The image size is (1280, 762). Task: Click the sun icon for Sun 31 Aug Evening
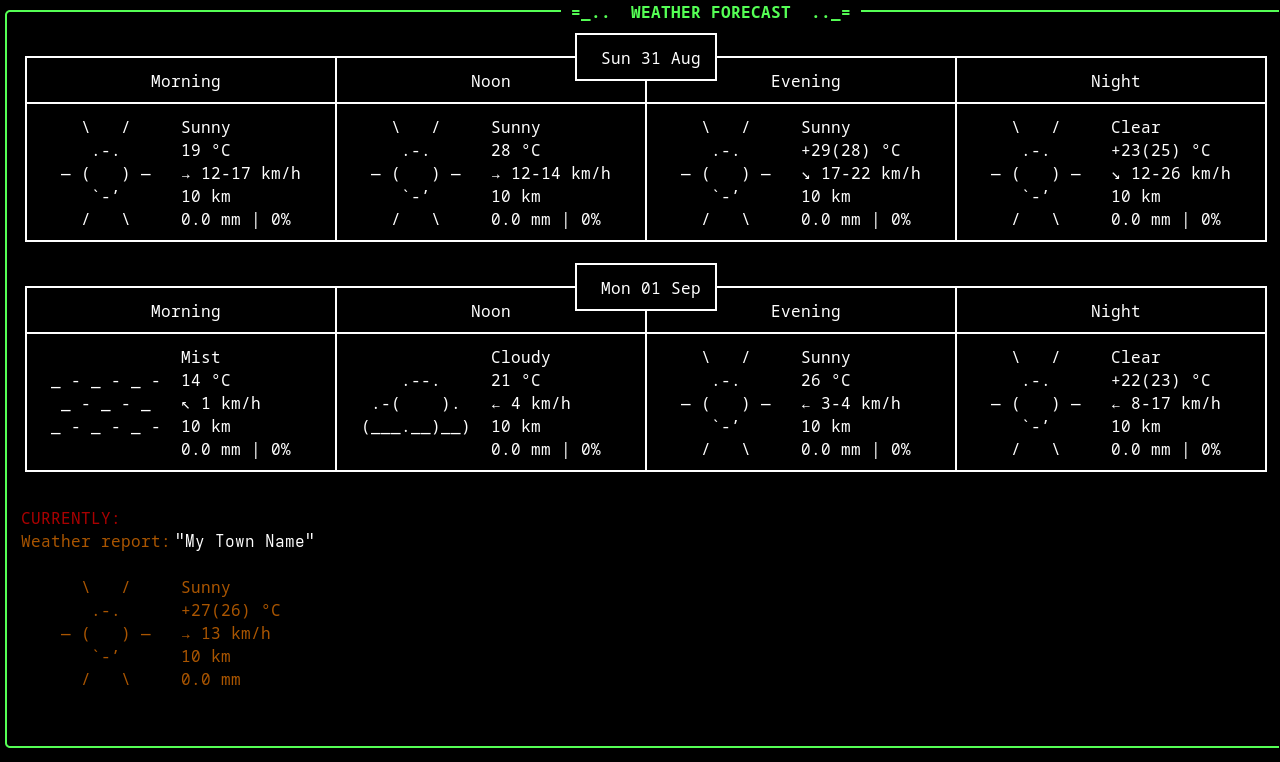726,173
